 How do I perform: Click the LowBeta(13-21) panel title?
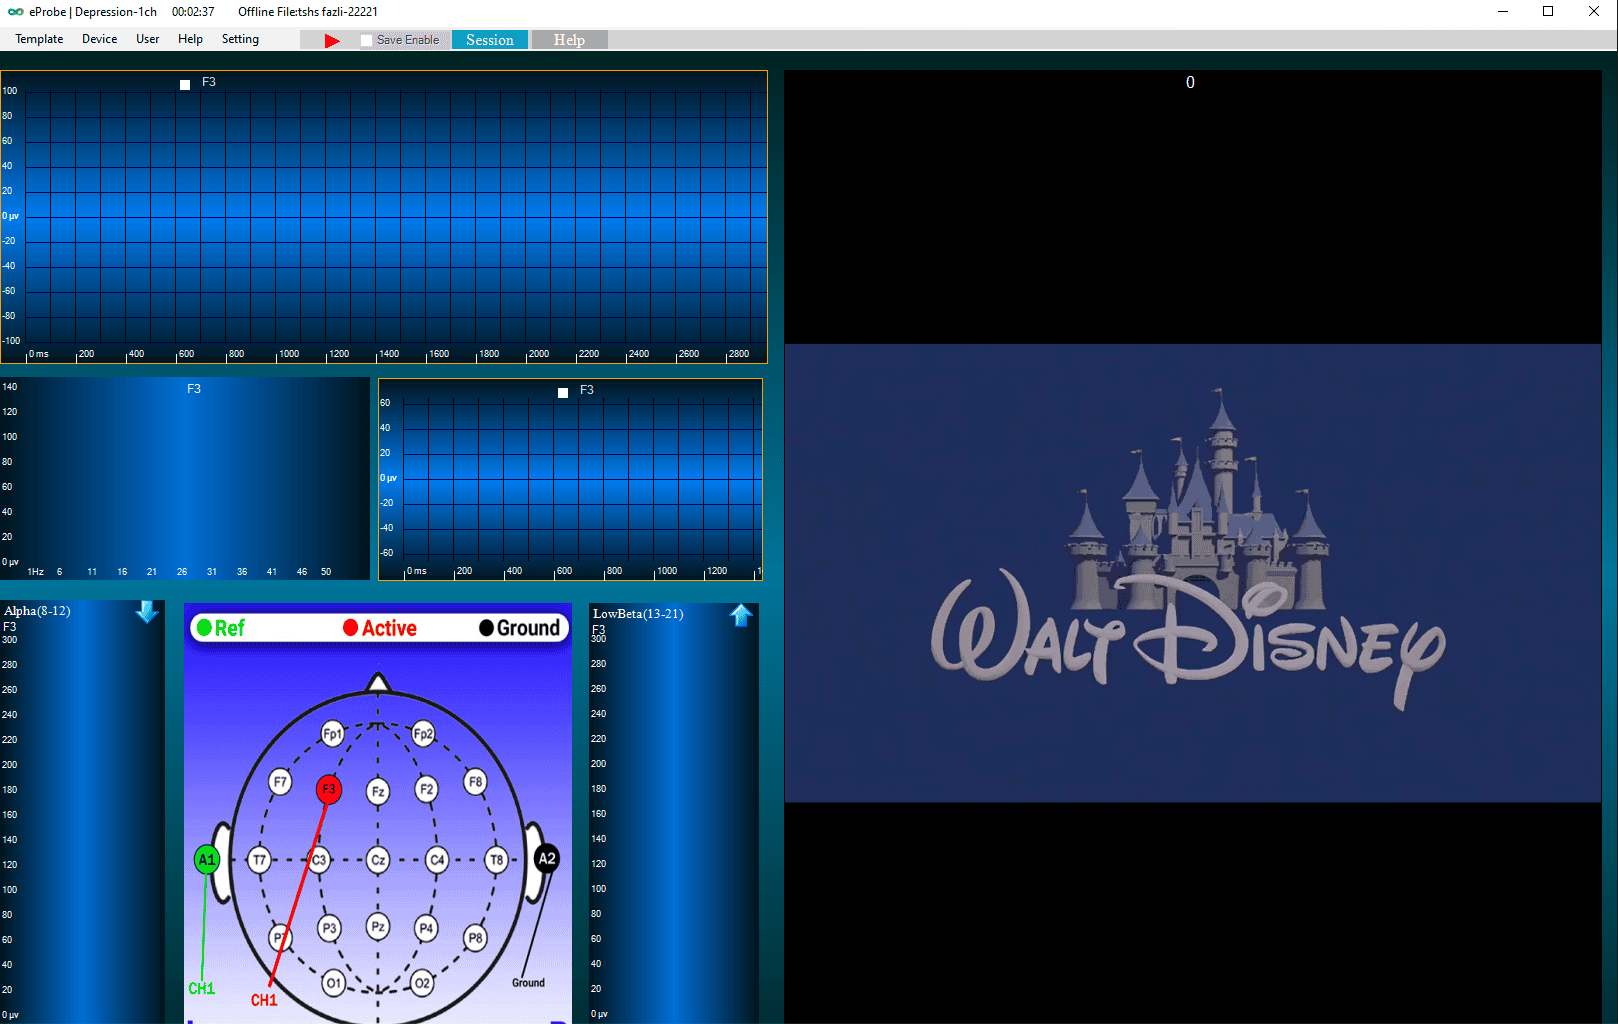(638, 614)
